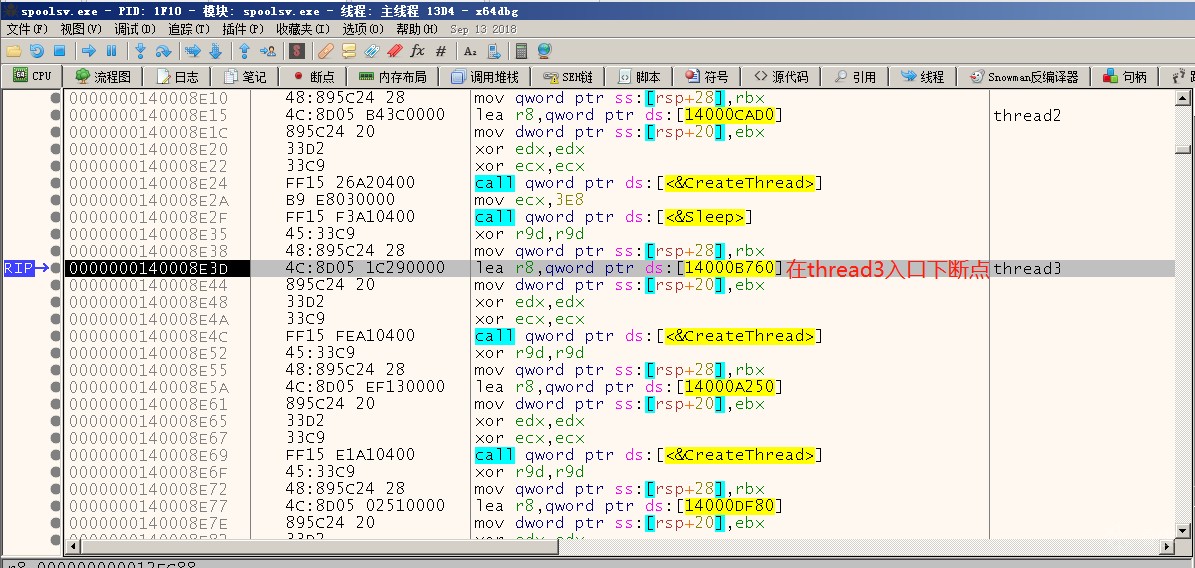
Task: Open labels tag icon
Action: coord(372,51)
